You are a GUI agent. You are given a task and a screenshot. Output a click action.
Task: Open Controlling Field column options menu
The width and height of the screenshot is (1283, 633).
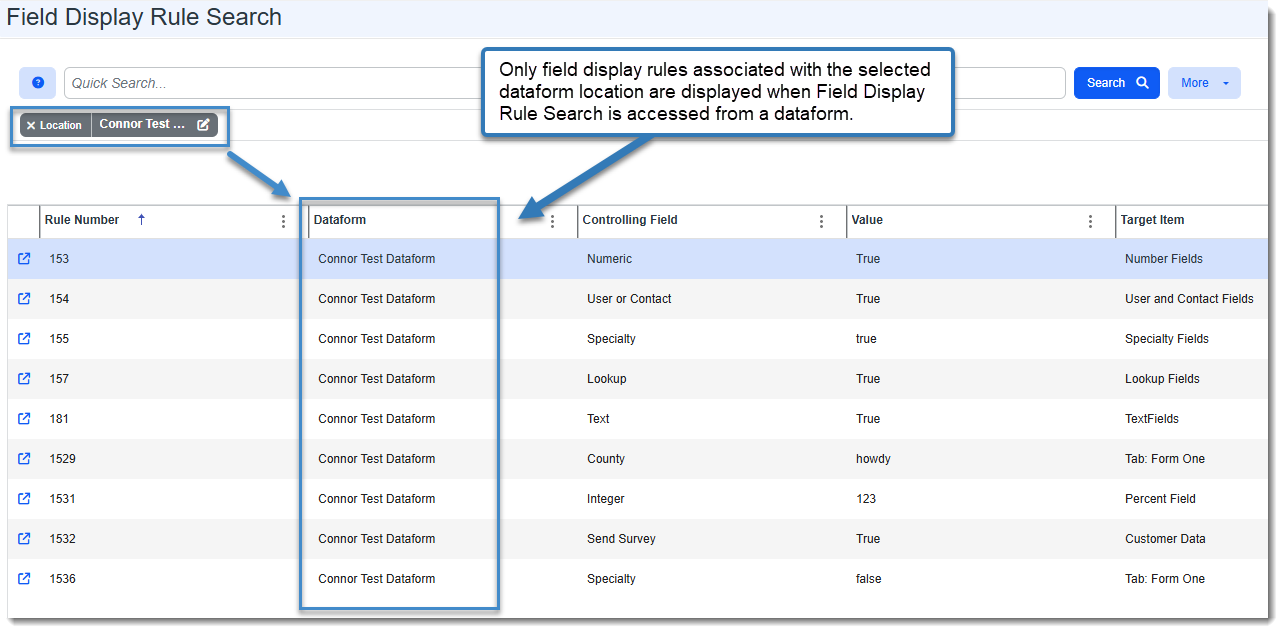point(821,222)
